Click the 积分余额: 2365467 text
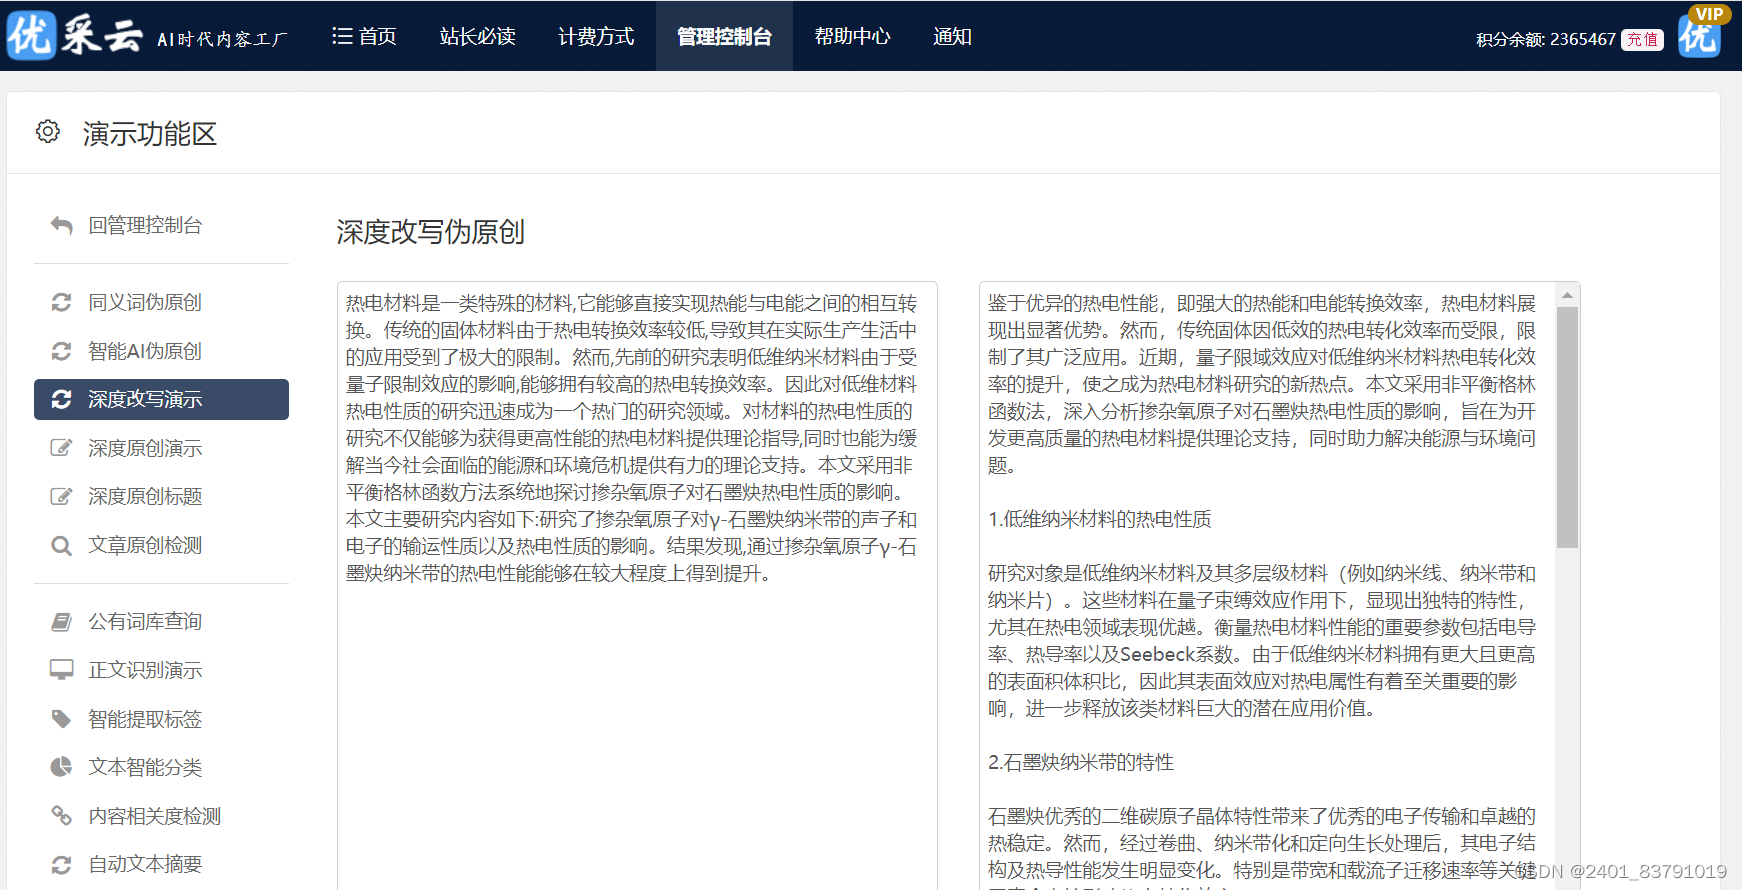This screenshot has height=890, width=1742. (x=1546, y=39)
